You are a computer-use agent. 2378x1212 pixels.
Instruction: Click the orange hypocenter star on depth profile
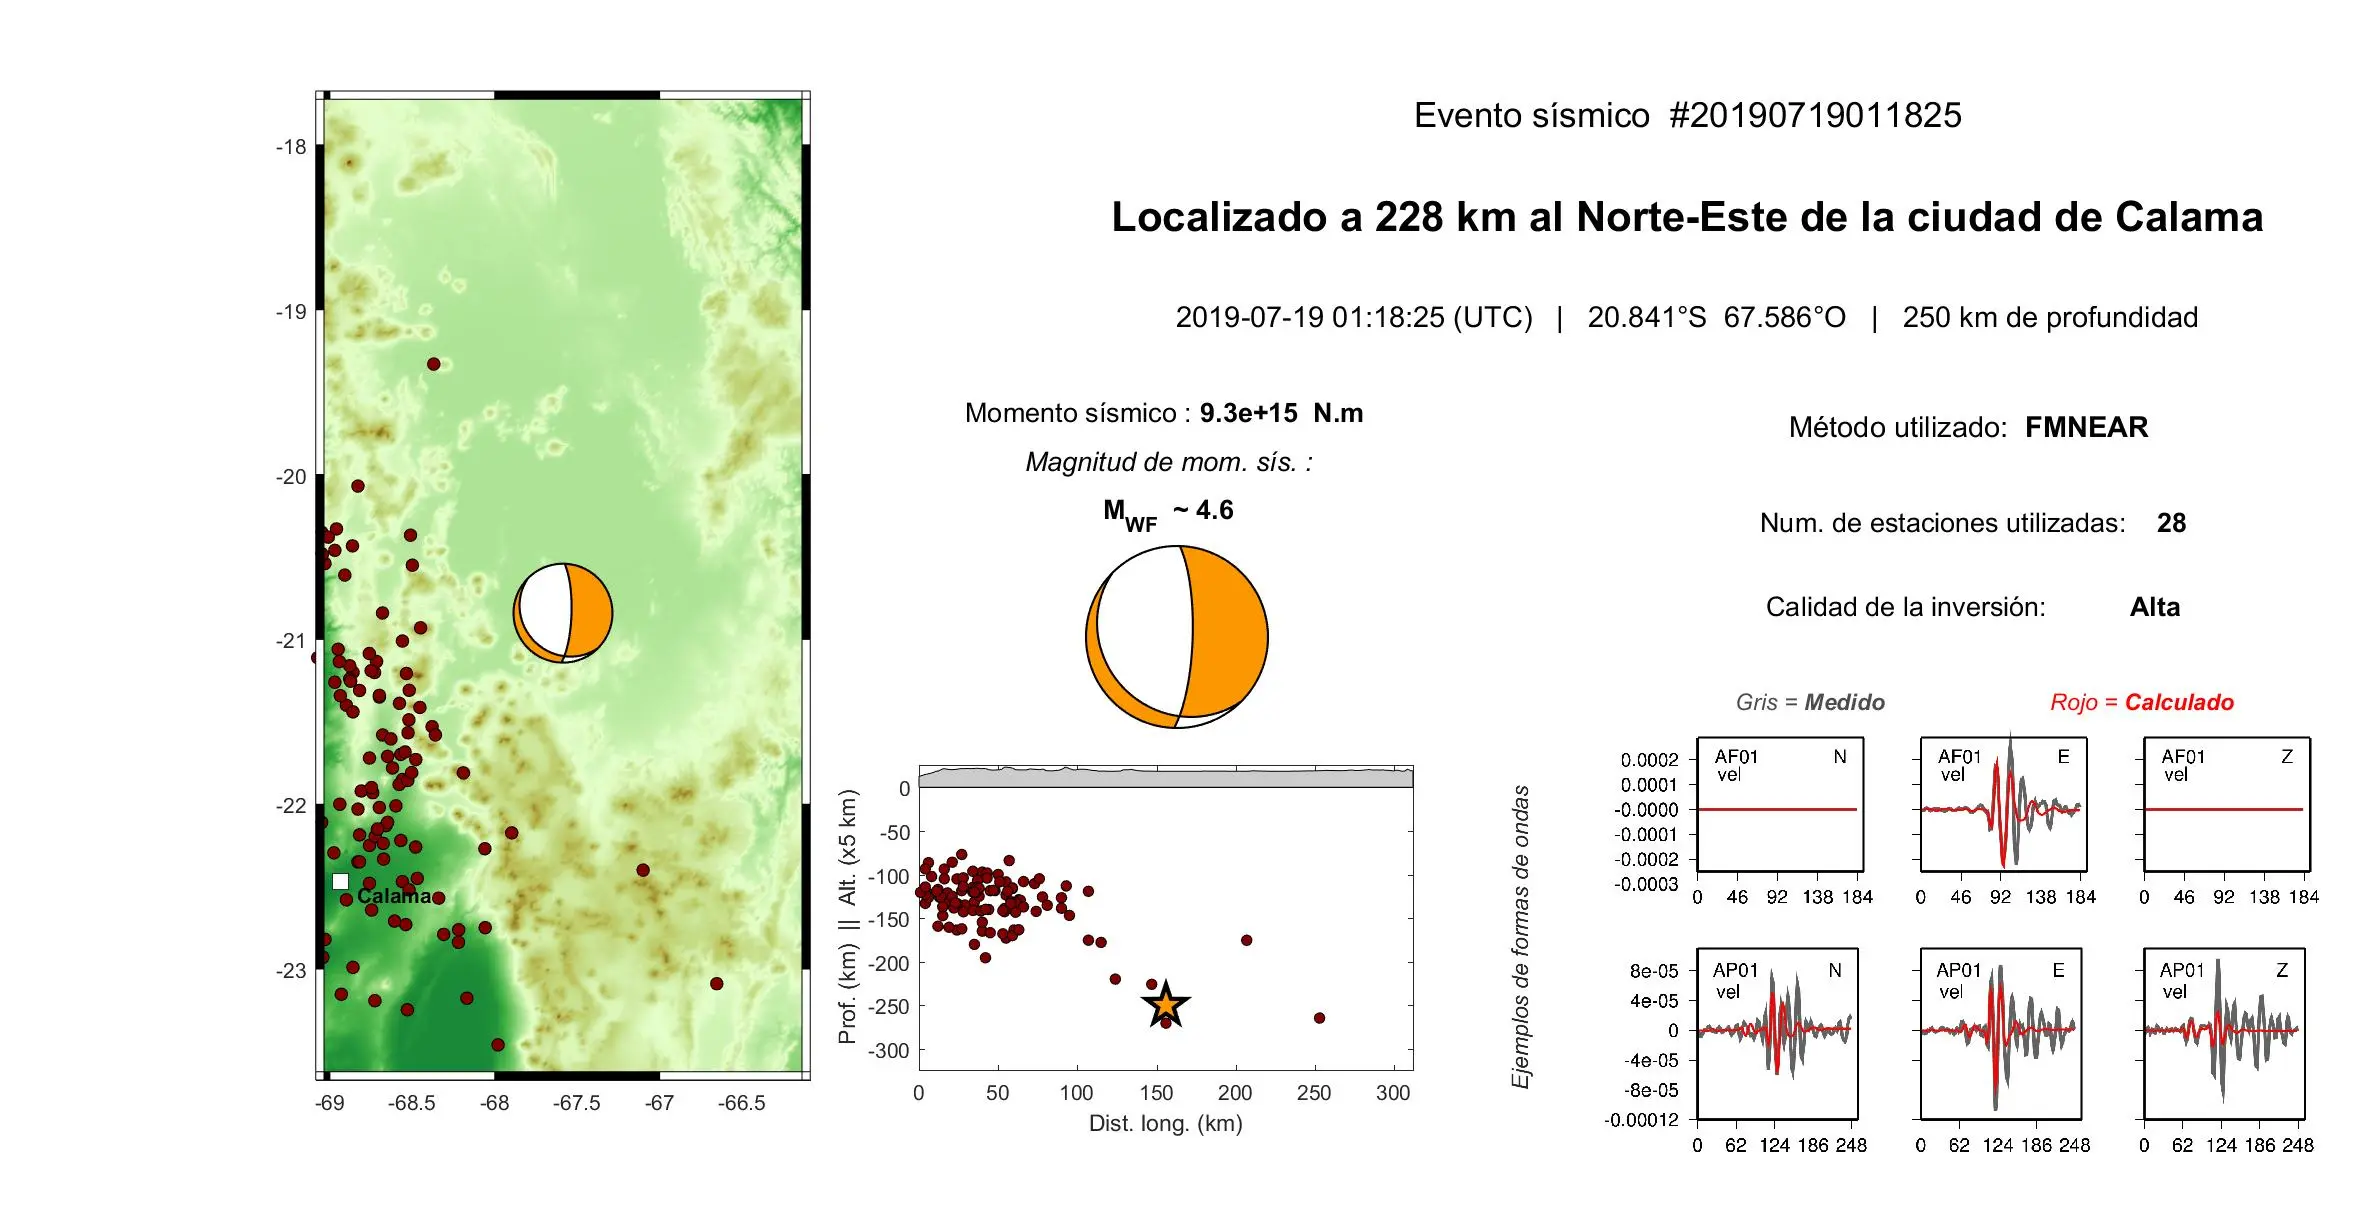(x=1165, y=1005)
